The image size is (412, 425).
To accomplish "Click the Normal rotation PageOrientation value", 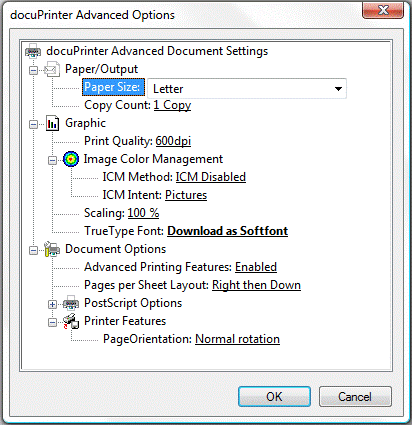I will [237, 339].
